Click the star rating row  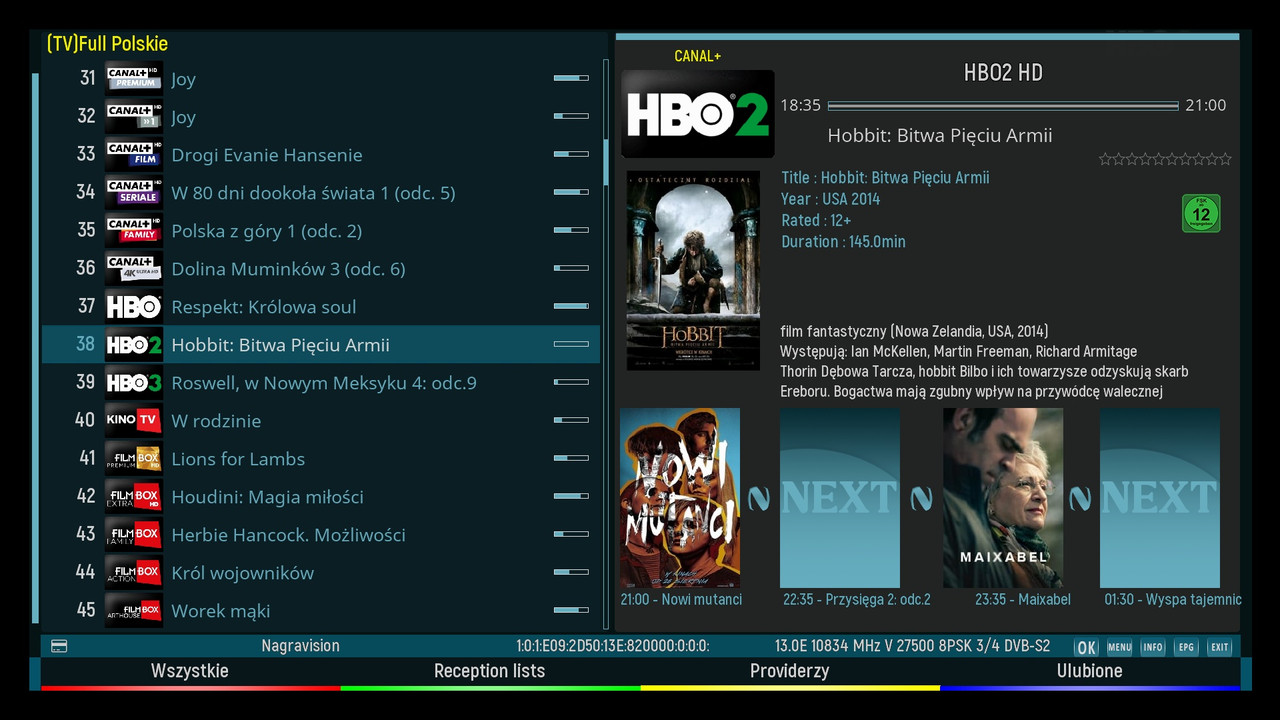tap(1165, 159)
